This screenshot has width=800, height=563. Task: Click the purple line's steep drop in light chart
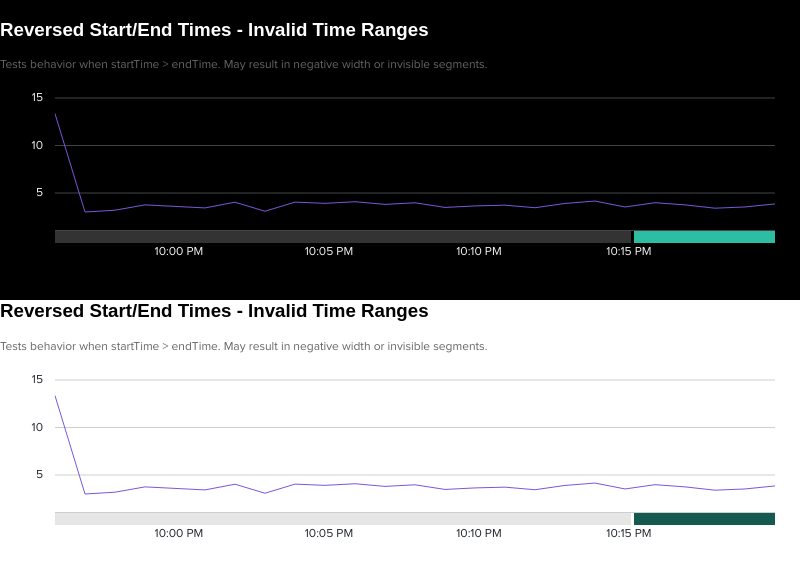point(70,445)
